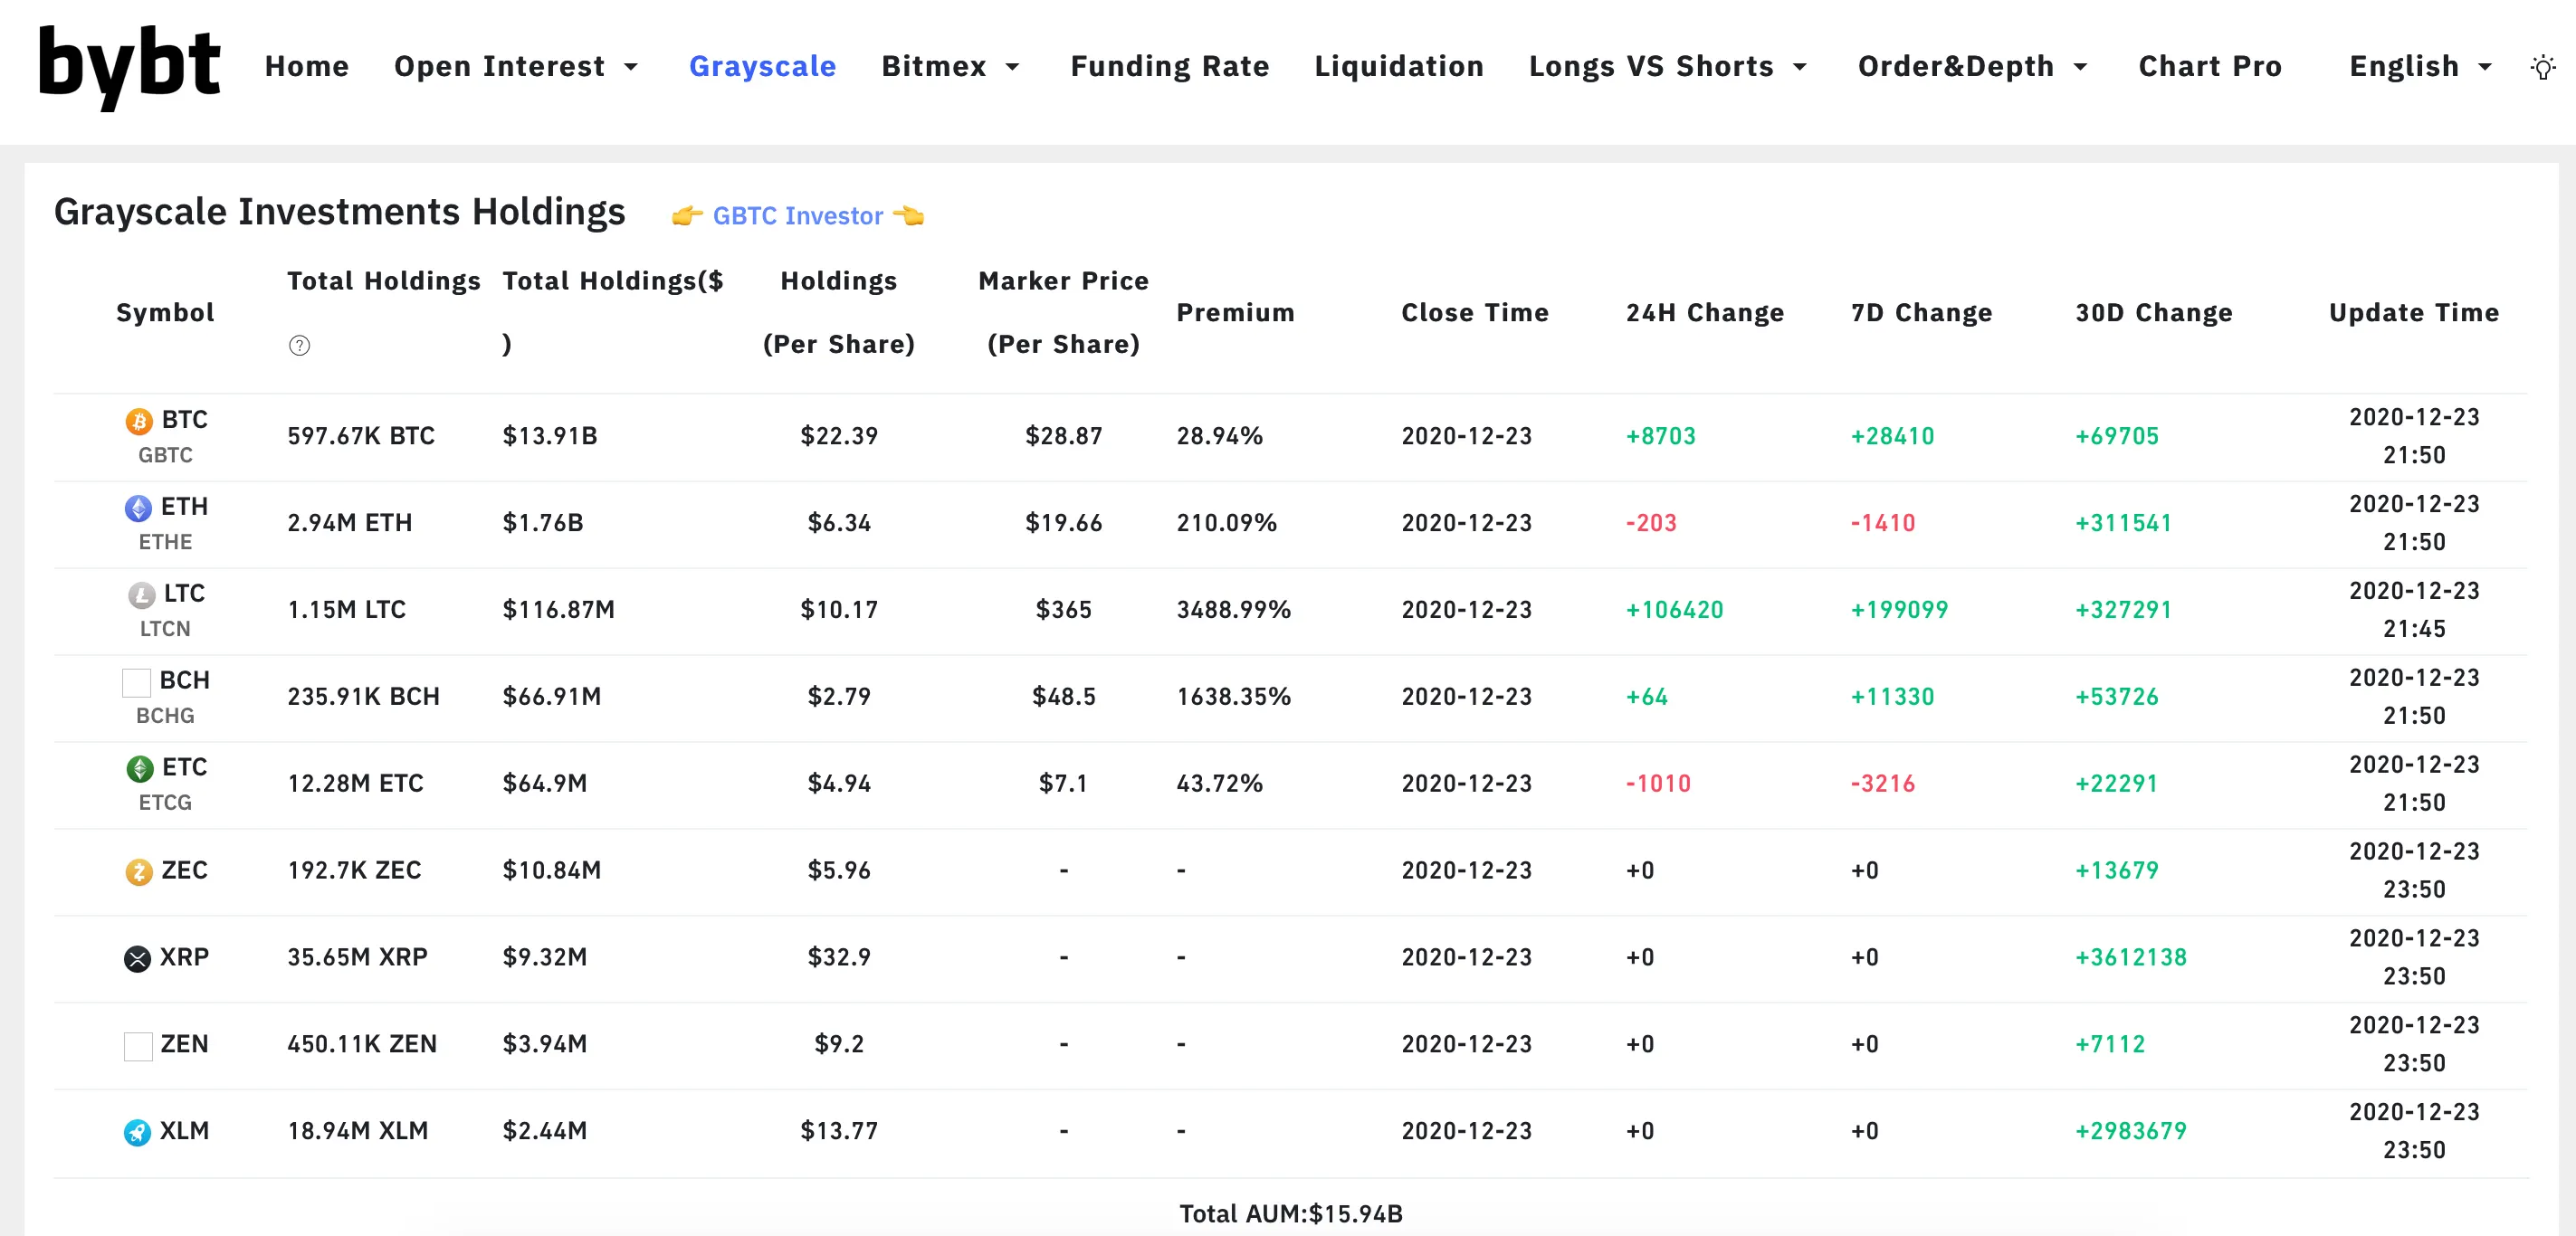The height and width of the screenshot is (1236, 2576).
Task: Click the Ethereum coin icon
Action: (138, 508)
